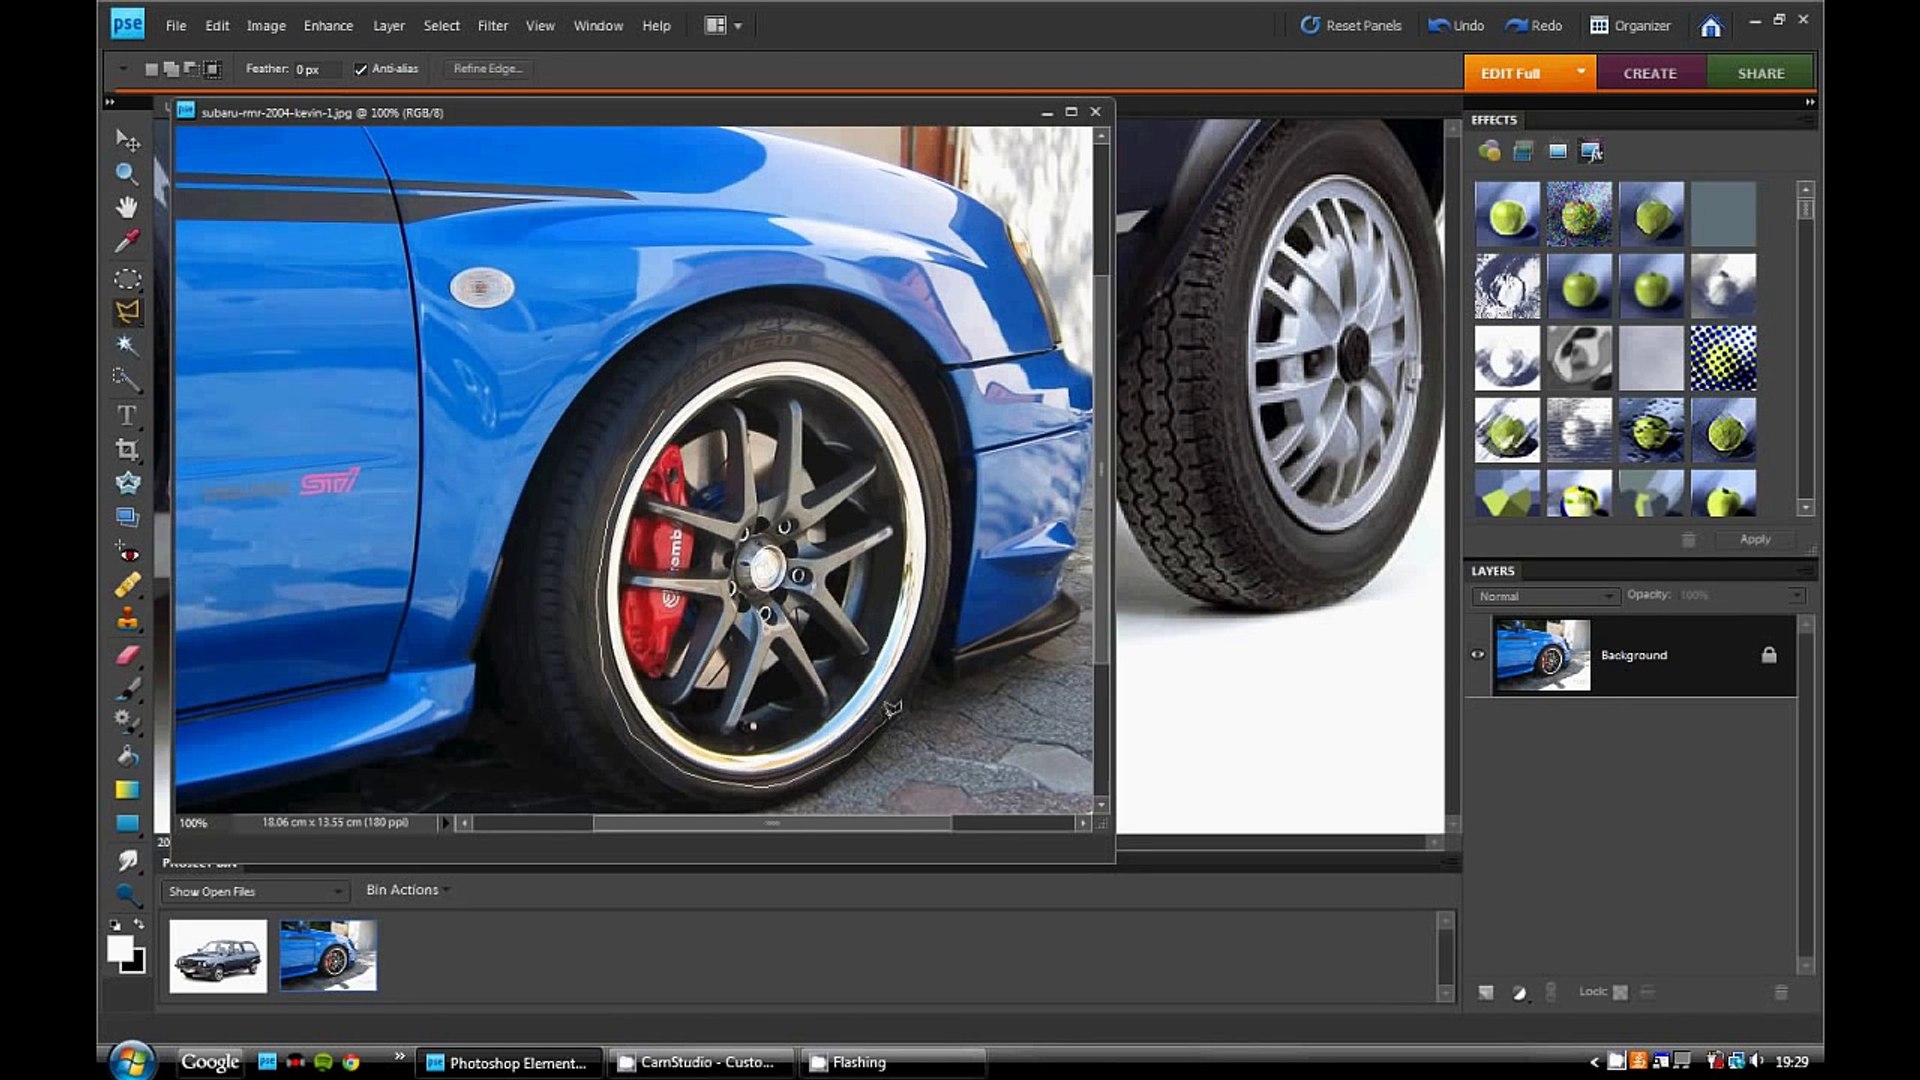Click the foreground color swatch
1920x1080 pixels.
click(119, 948)
